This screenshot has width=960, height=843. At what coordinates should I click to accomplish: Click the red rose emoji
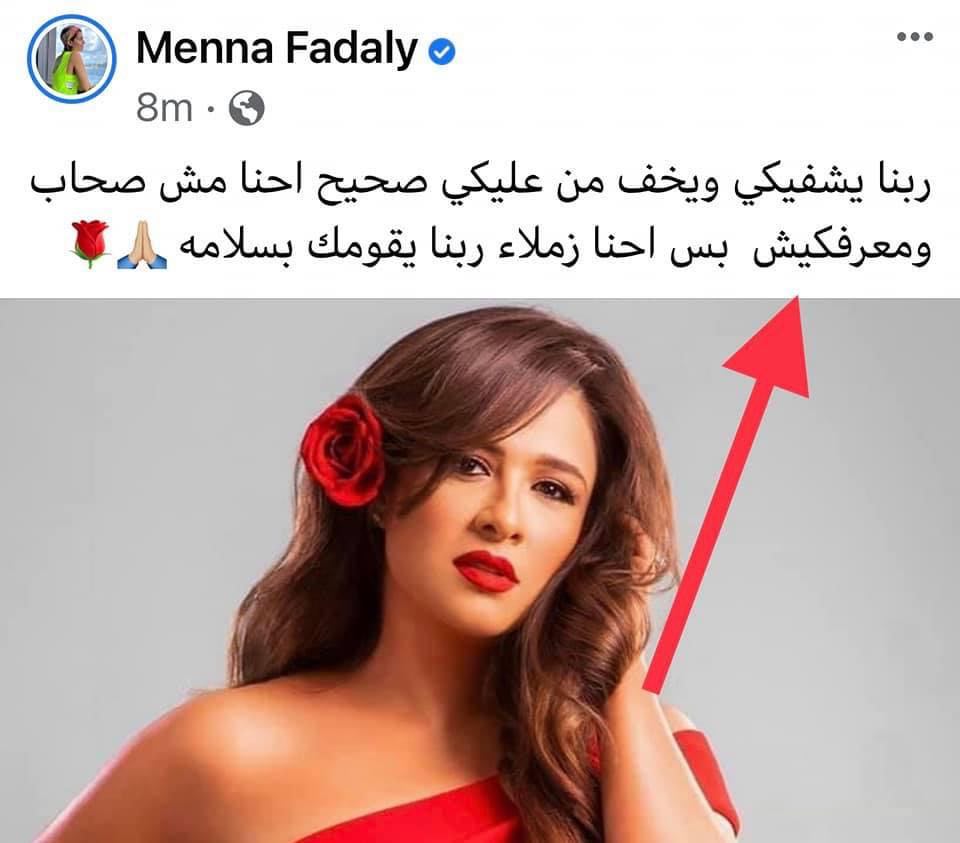point(91,245)
